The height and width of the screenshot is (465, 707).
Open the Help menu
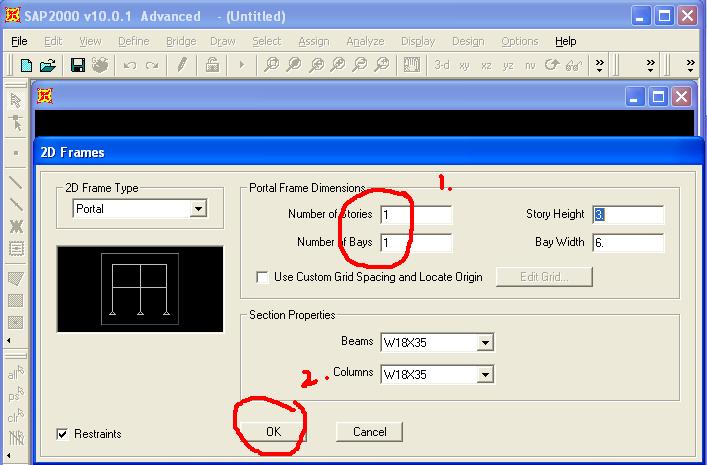click(x=565, y=41)
